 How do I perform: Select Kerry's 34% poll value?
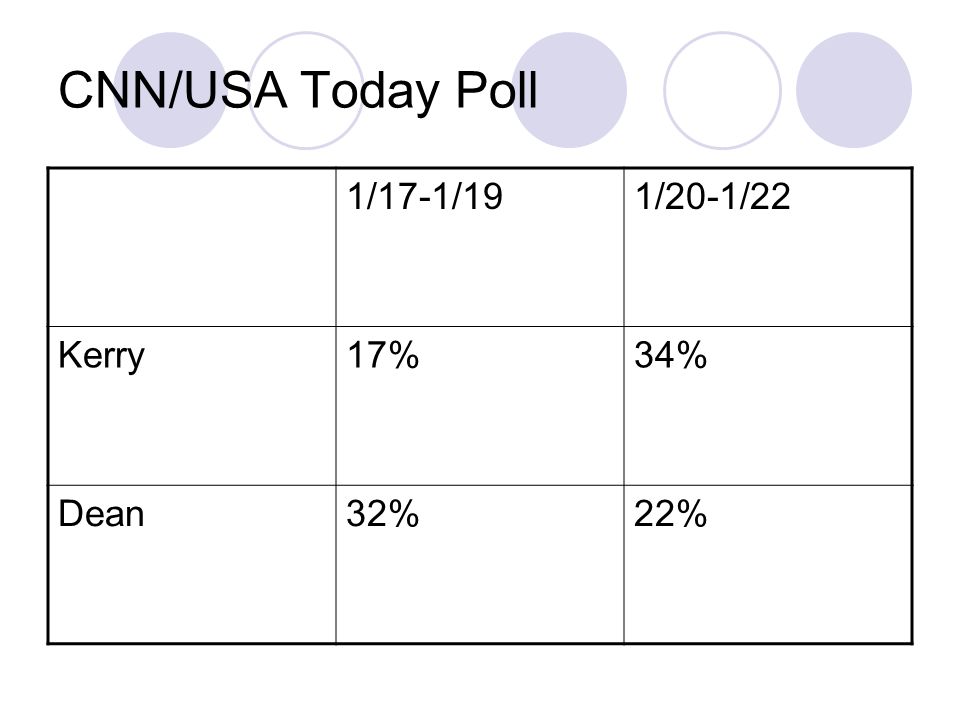(671, 355)
